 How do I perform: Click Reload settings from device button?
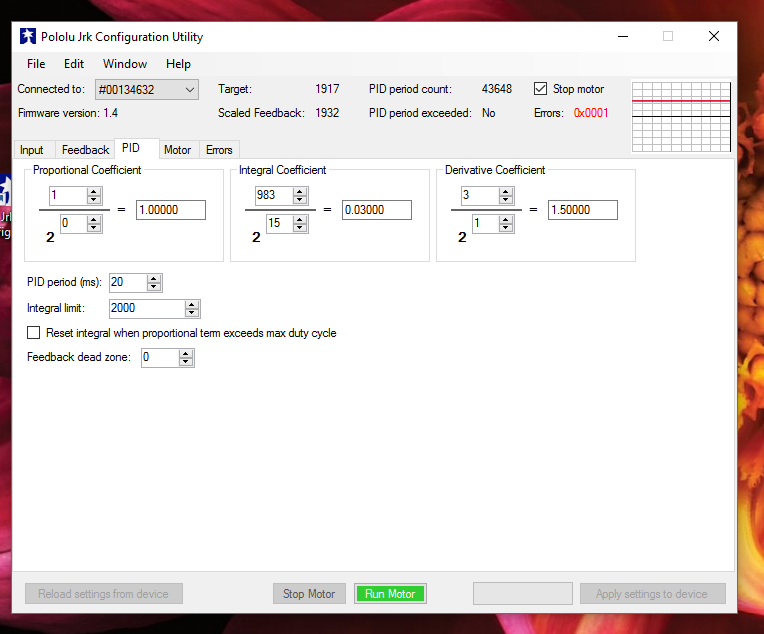[x=104, y=594]
